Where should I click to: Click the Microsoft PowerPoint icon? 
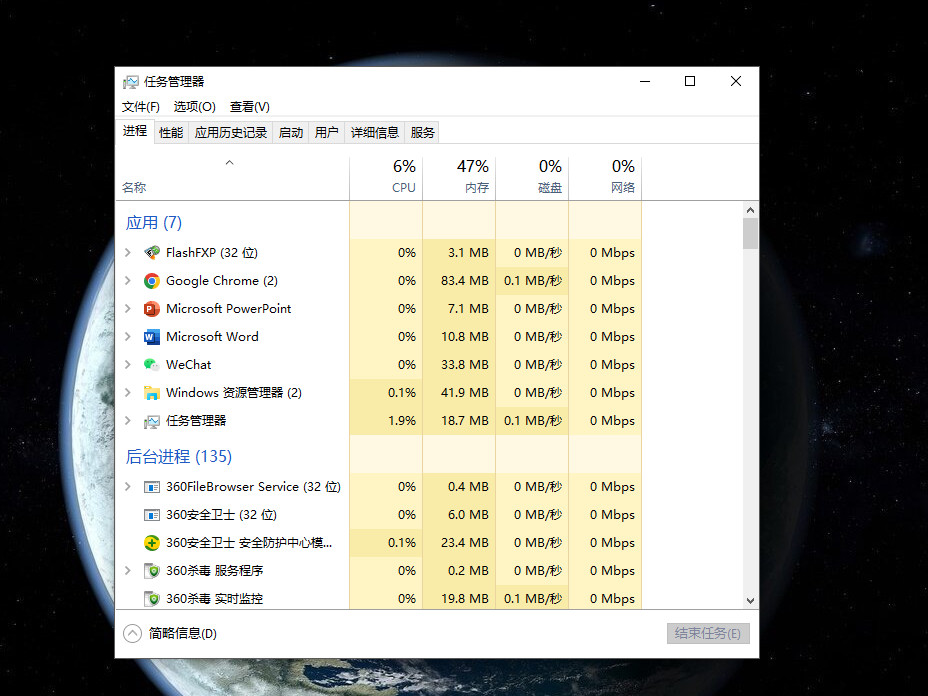coord(152,309)
